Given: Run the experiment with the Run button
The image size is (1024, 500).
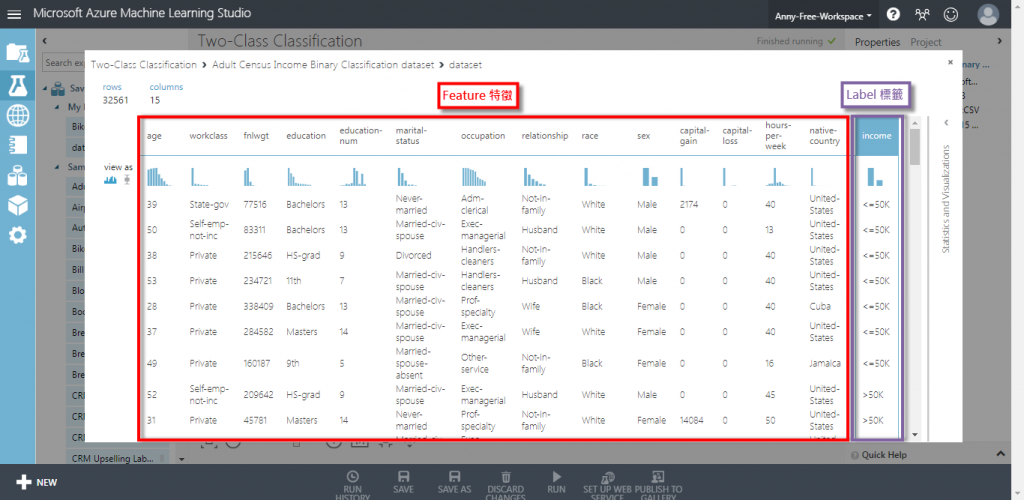Looking at the screenshot, I should (x=556, y=483).
